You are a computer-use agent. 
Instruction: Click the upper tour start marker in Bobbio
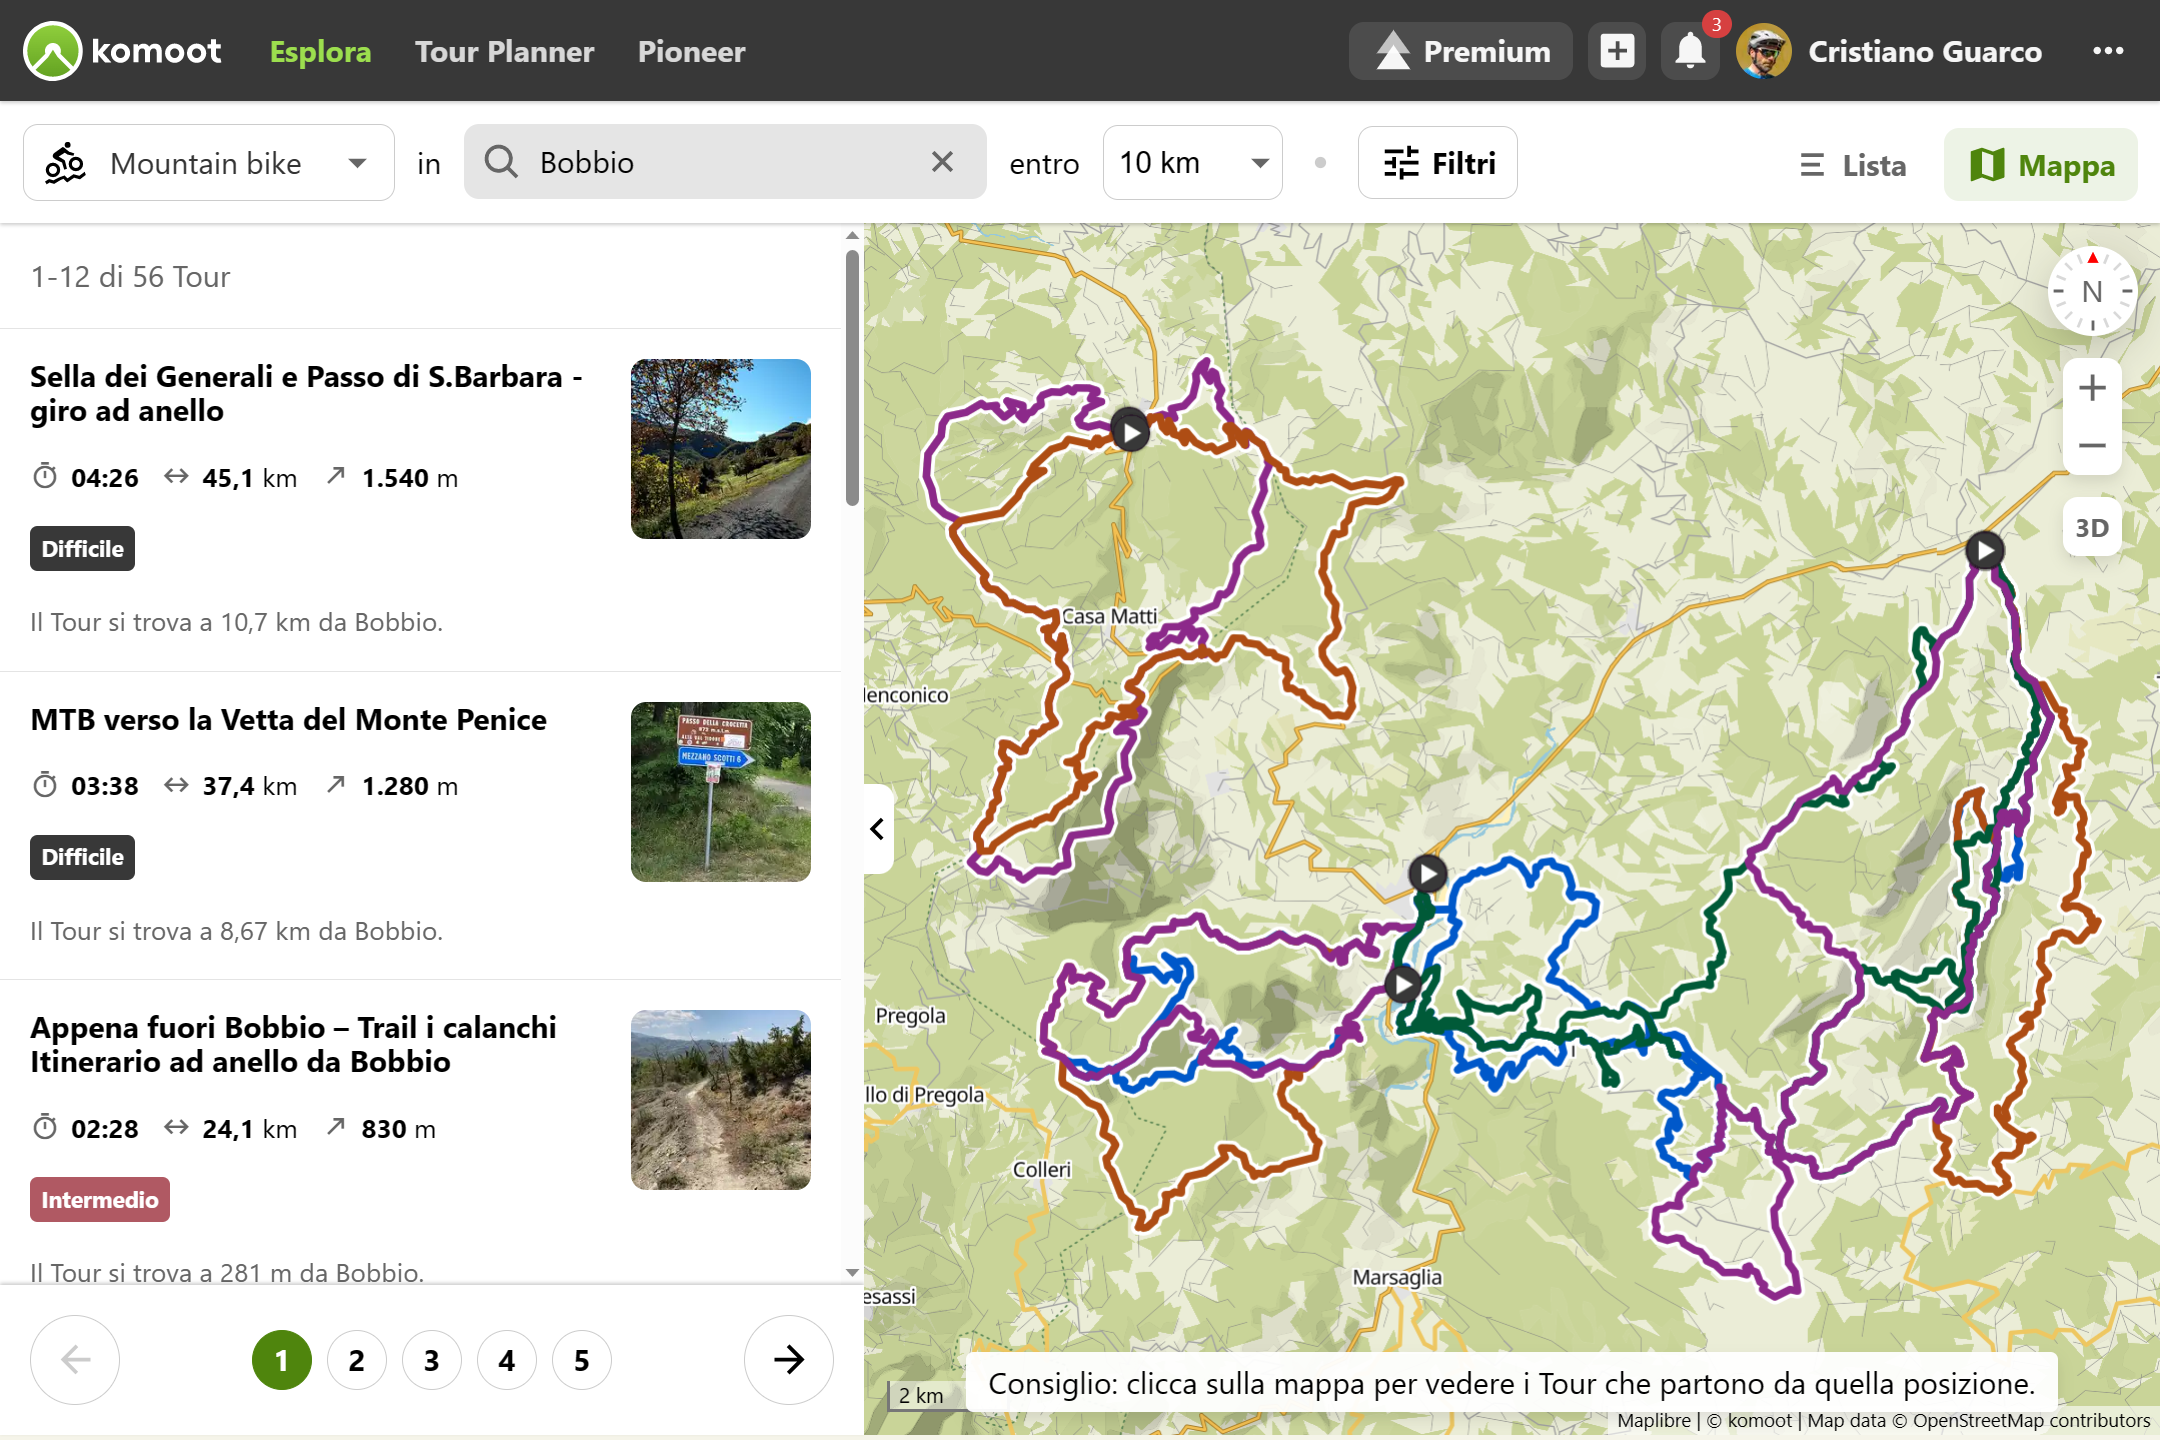pyautogui.click(x=1427, y=874)
